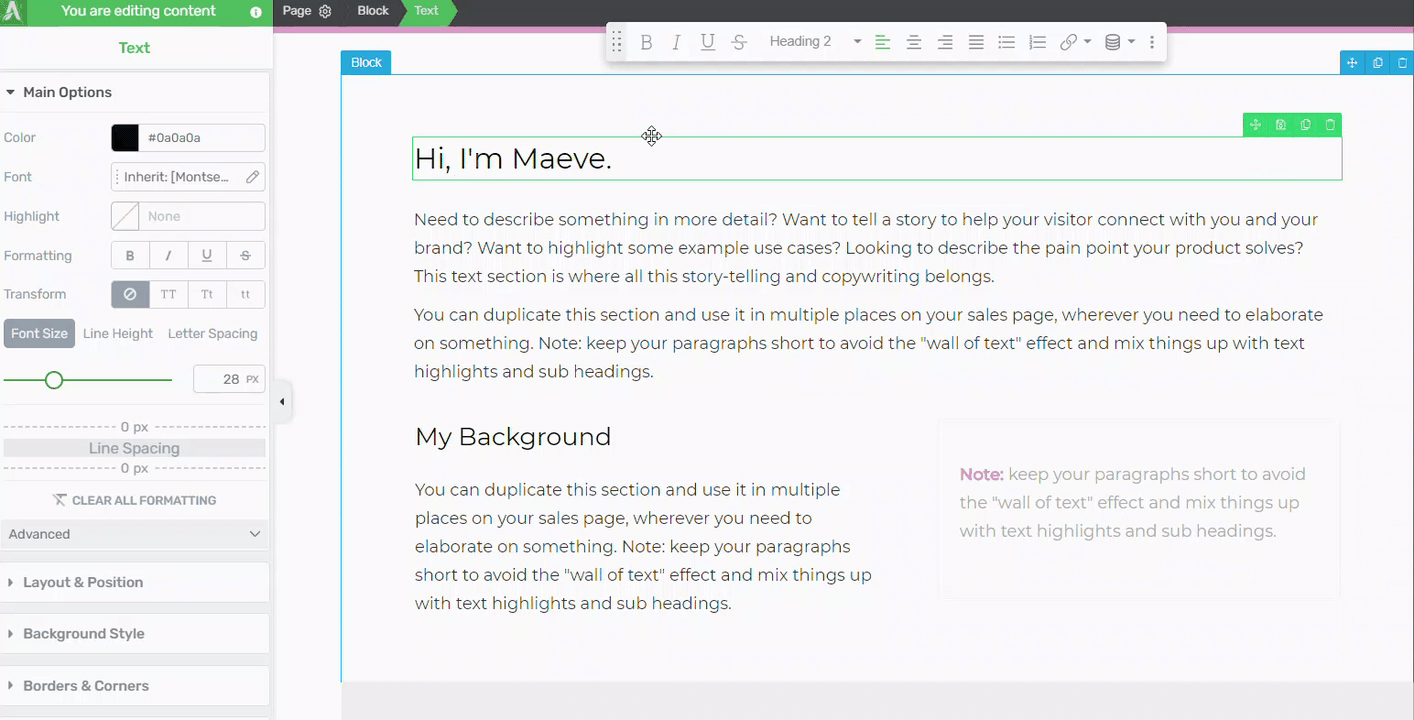Viewport: 1414px width, 720px height.
Task: Expand Layout & Position section
Action: pyautogui.click(x=134, y=582)
